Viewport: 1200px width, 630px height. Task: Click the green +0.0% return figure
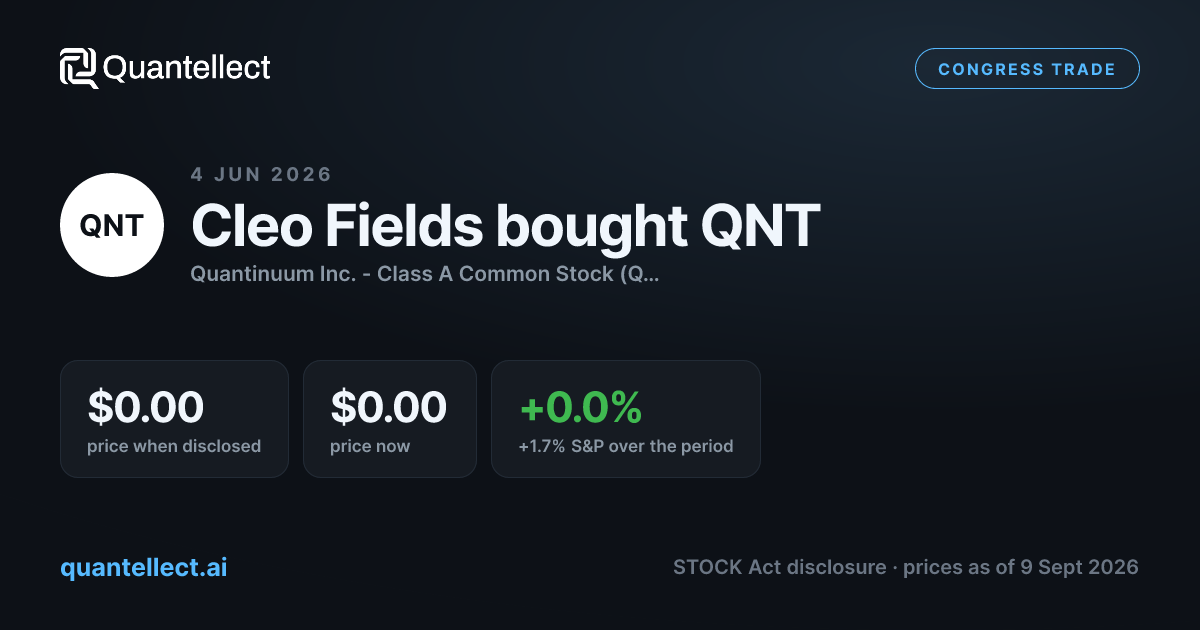(x=580, y=407)
